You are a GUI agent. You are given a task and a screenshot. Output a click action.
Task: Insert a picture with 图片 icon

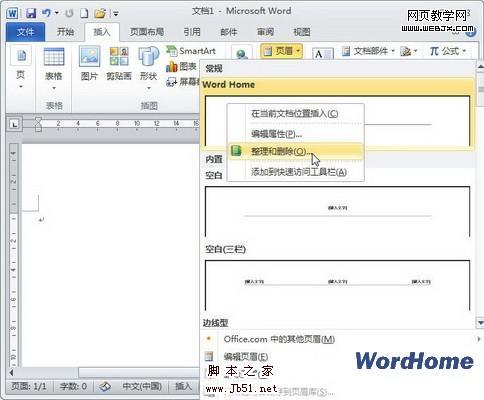(89, 56)
